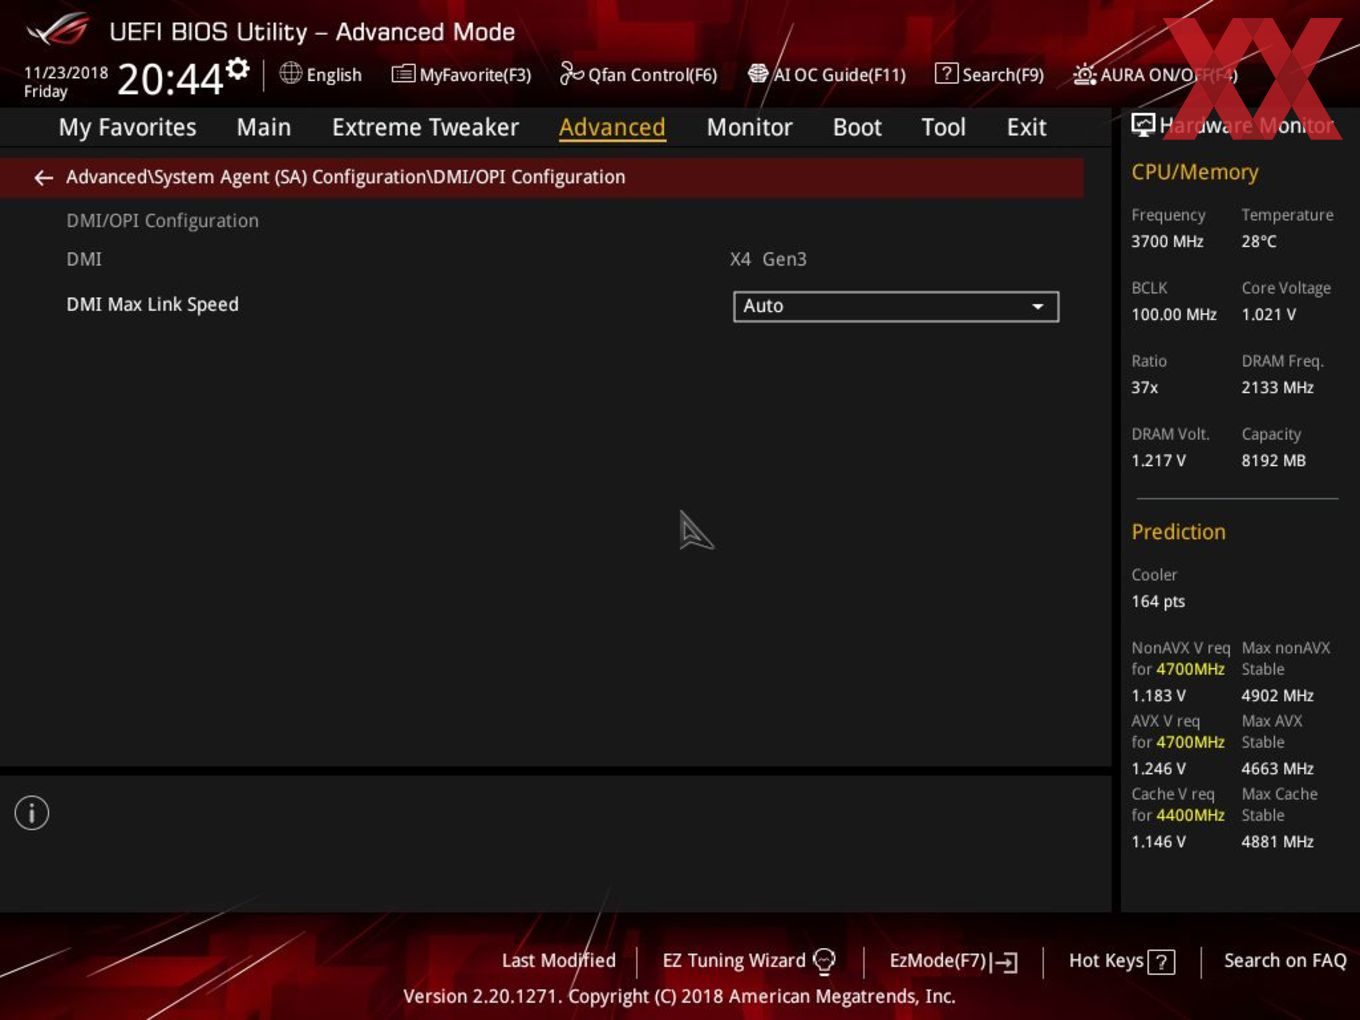Click BCLK value 100.00 MHz
Viewport: 1360px width, 1020px height.
1174,314
